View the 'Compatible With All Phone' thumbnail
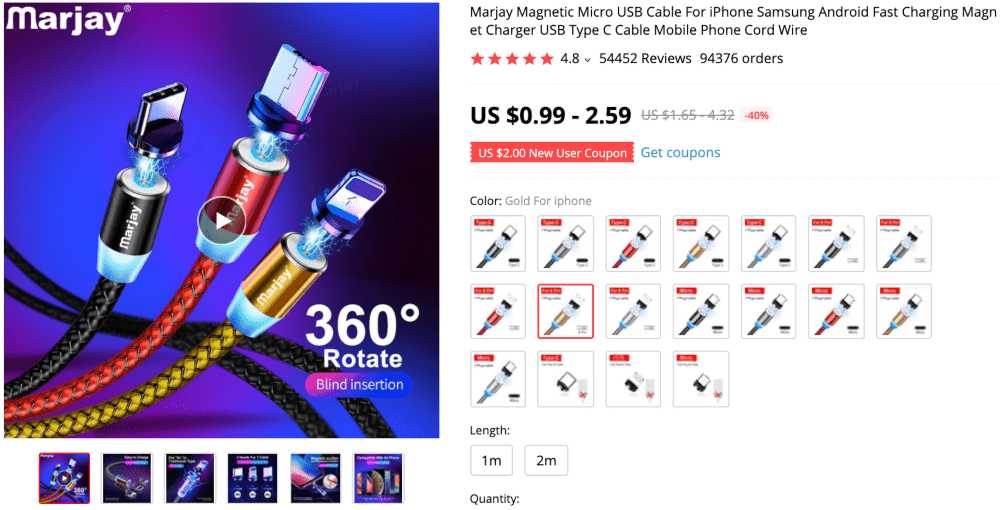 tap(378, 478)
